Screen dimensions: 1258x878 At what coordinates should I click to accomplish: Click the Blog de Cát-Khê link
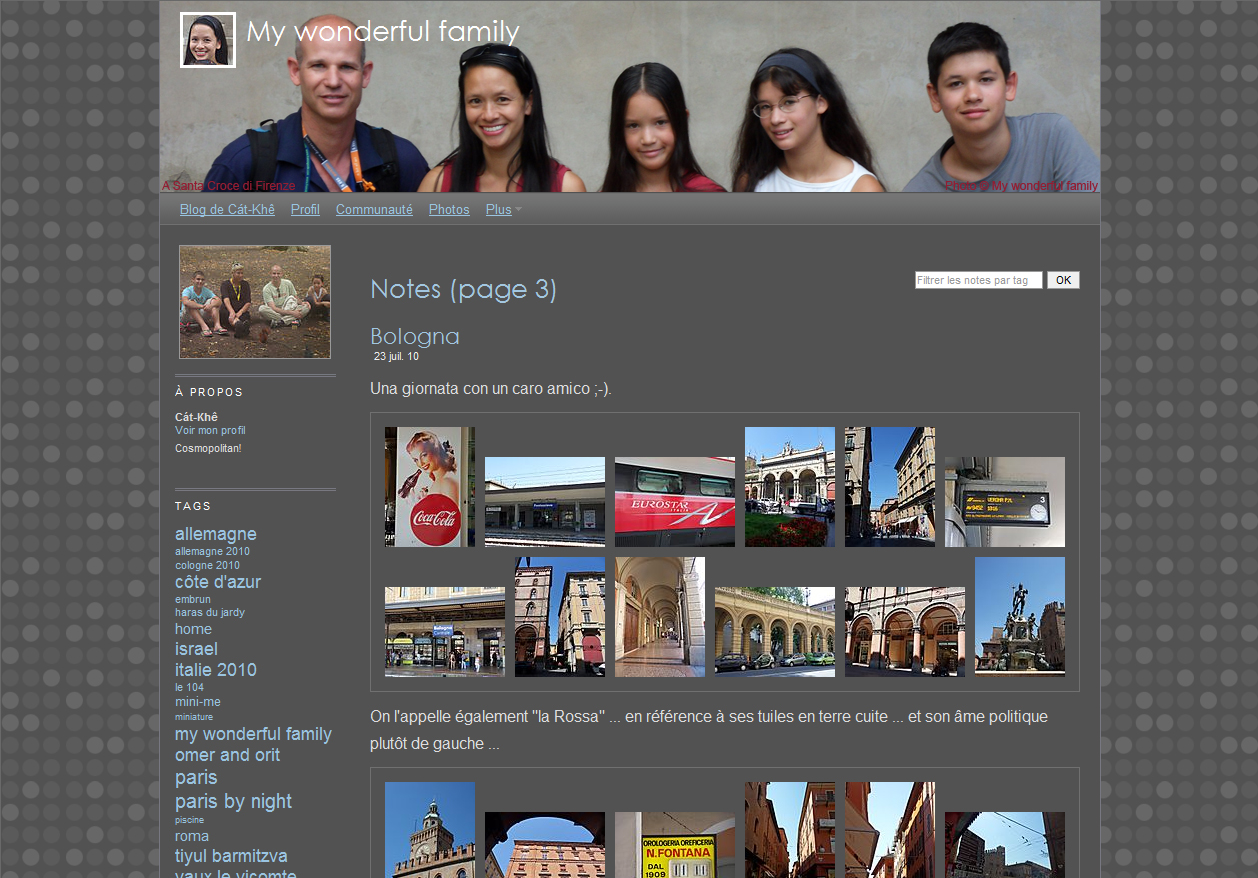point(227,210)
